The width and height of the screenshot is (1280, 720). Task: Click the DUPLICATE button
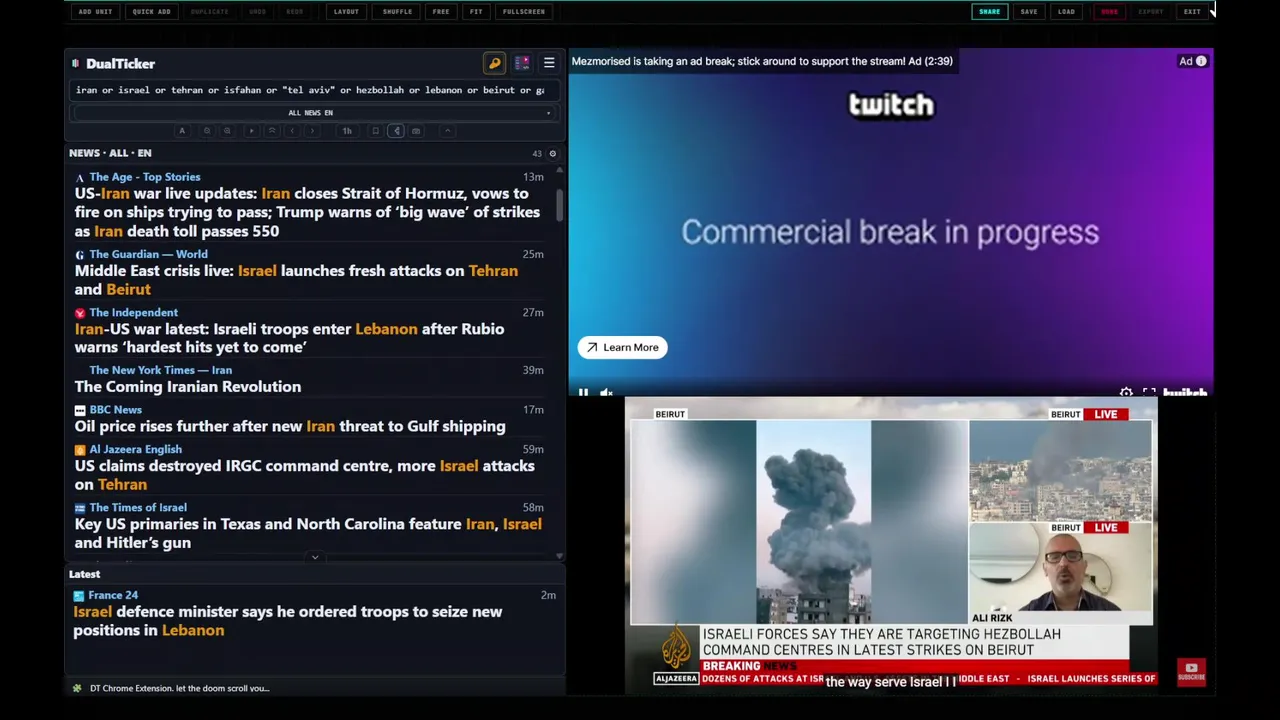pos(209,12)
